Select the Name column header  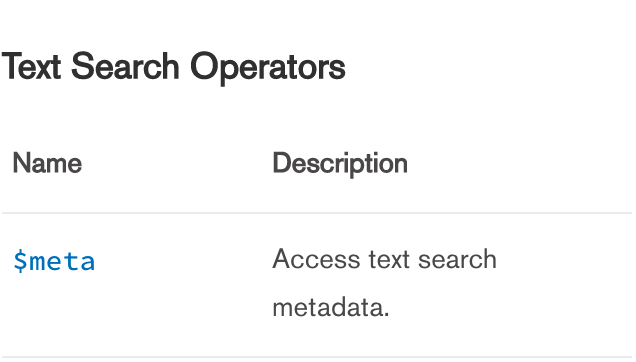point(47,163)
